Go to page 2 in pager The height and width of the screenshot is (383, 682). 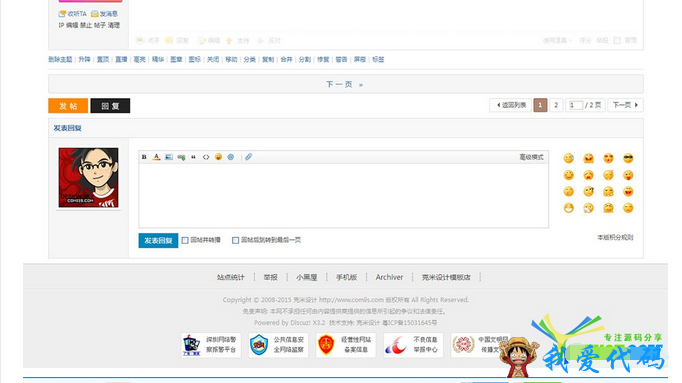point(556,105)
